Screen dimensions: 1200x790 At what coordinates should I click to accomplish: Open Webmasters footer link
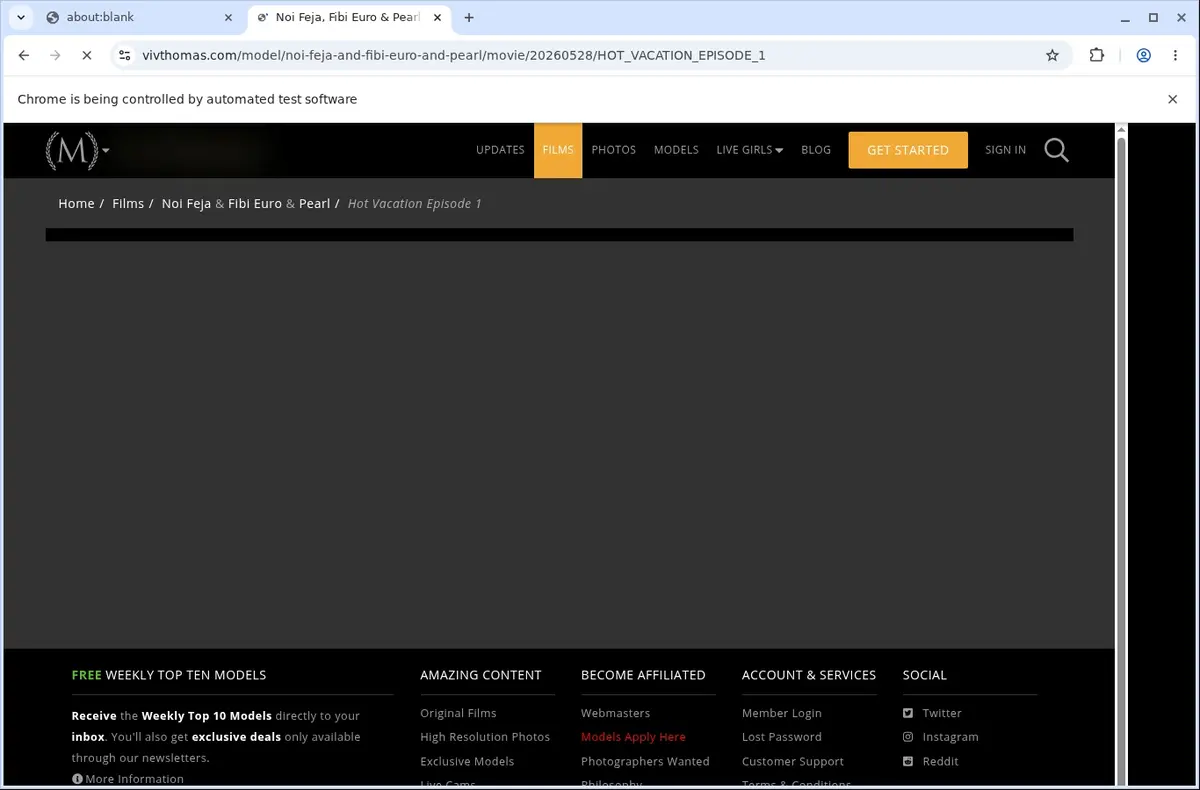pyautogui.click(x=615, y=713)
